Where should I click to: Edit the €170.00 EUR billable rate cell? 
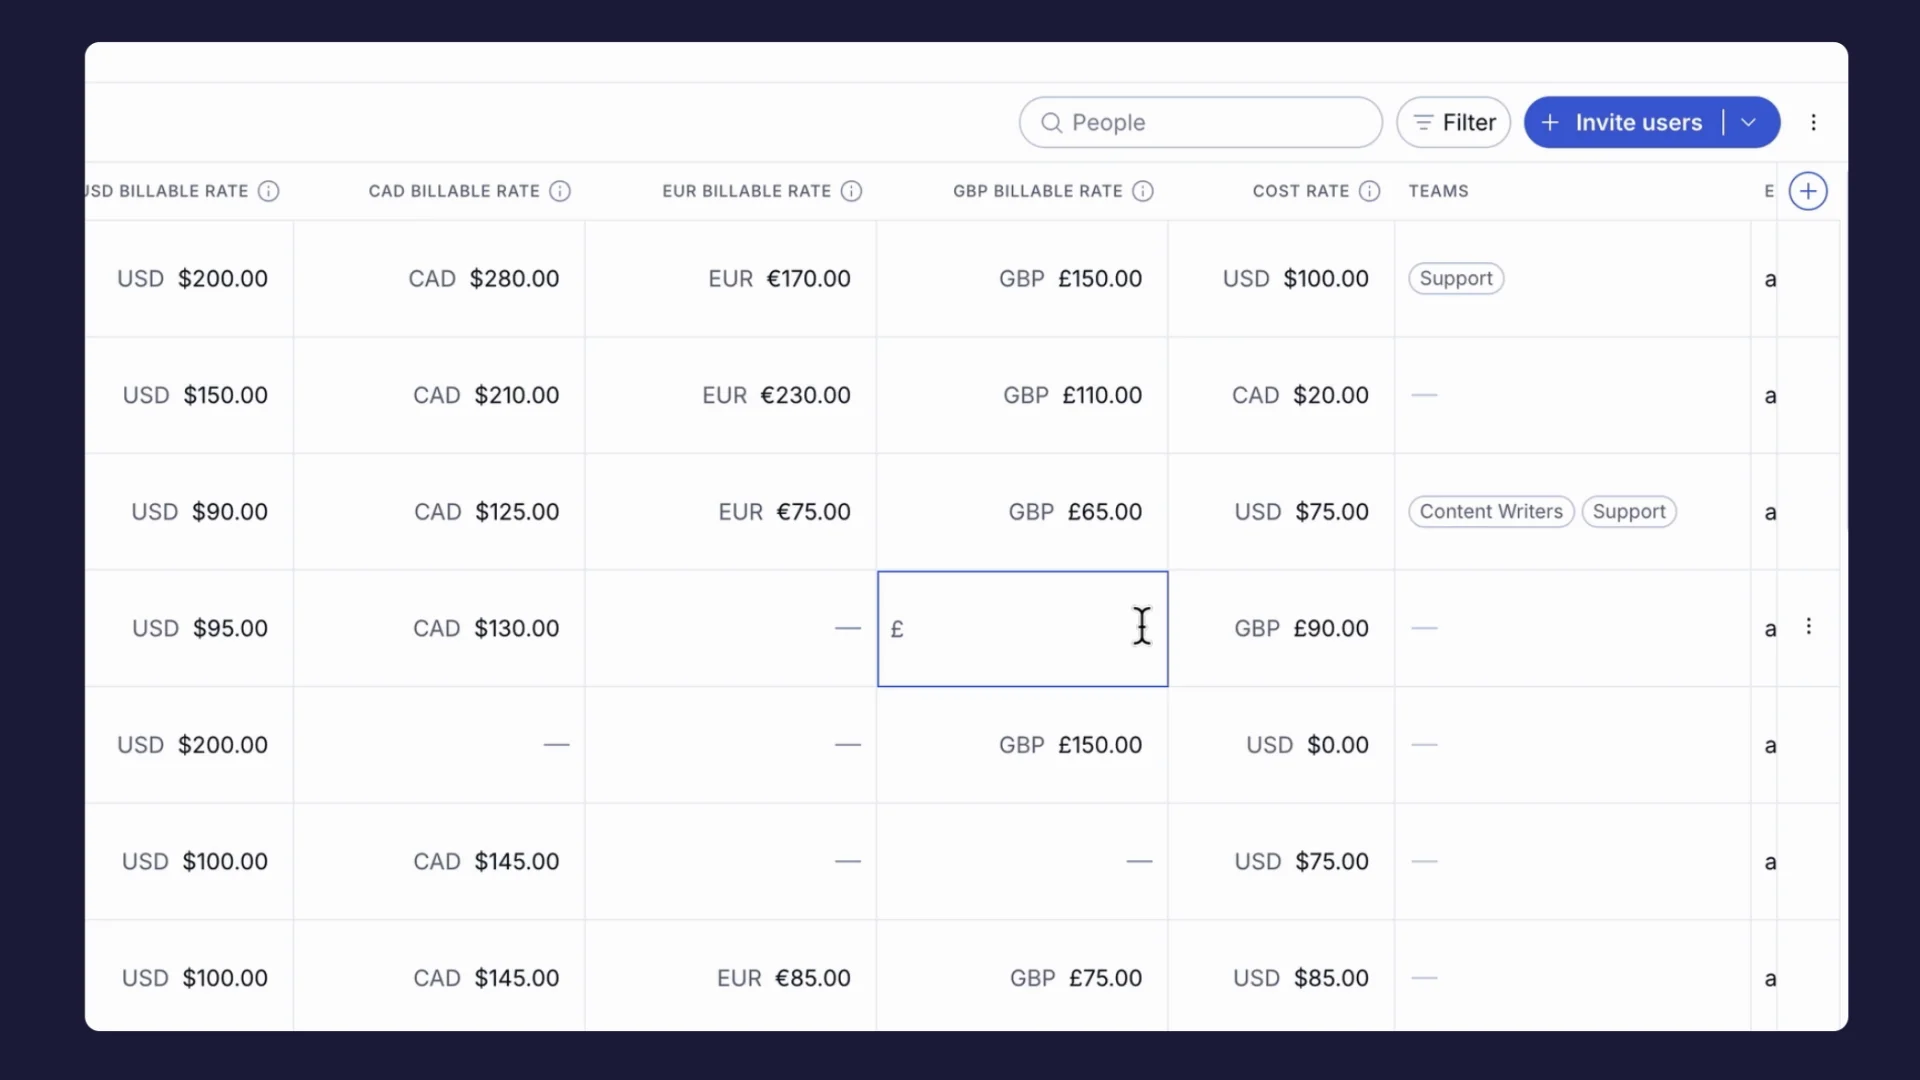(x=779, y=279)
